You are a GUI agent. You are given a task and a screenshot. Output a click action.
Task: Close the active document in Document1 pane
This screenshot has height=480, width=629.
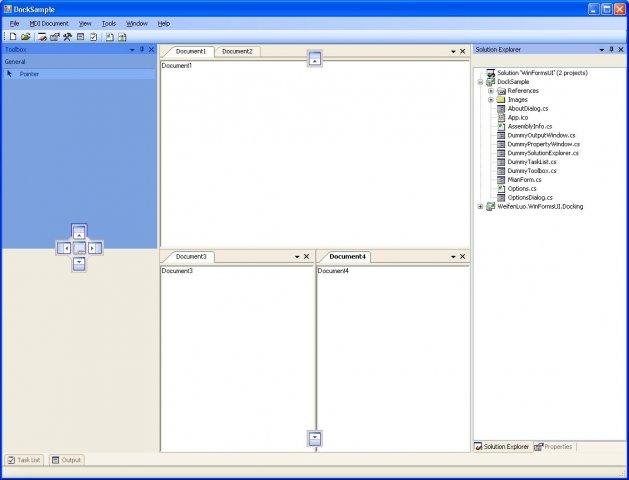pyautogui.click(x=463, y=52)
